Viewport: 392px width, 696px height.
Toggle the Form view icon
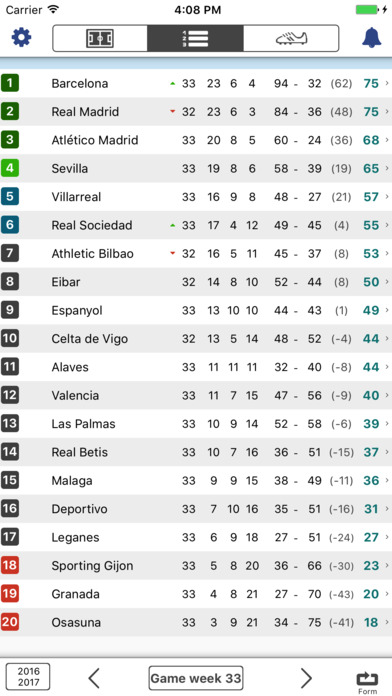coord(367,683)
